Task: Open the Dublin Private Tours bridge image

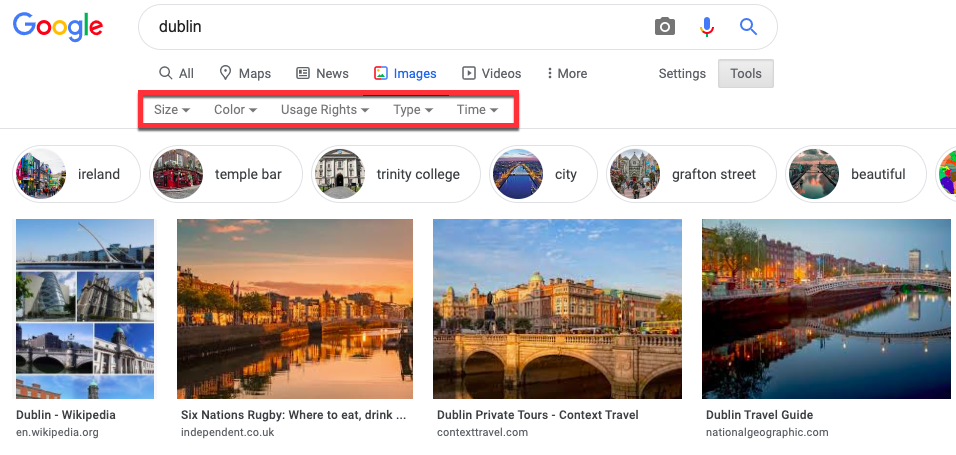Action: click(x=557, y=309)
